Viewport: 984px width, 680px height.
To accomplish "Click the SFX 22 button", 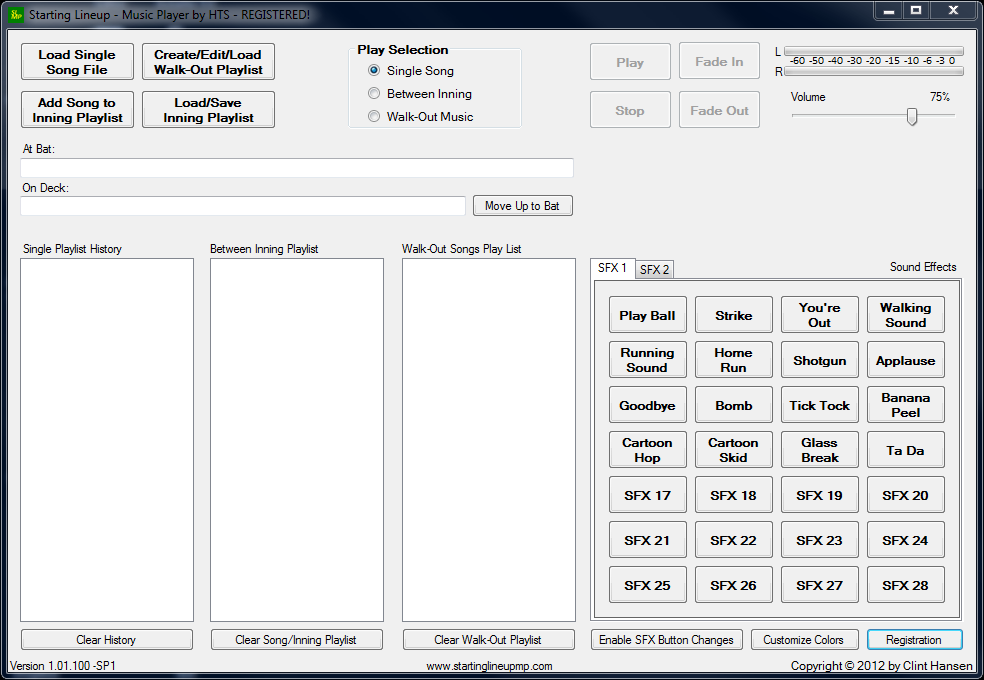I will pyautogui.click(x=734, y=540).
